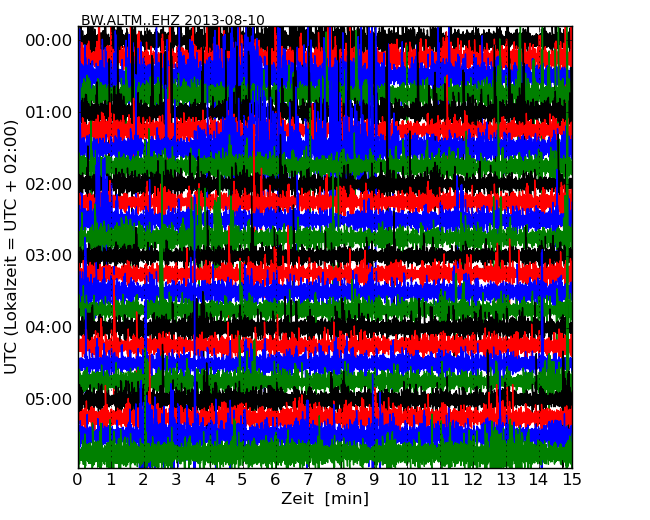Click the x-axis tick label 8
This screenshot has height=520, width=650.
pyautogui.click(x=341, y=479)
